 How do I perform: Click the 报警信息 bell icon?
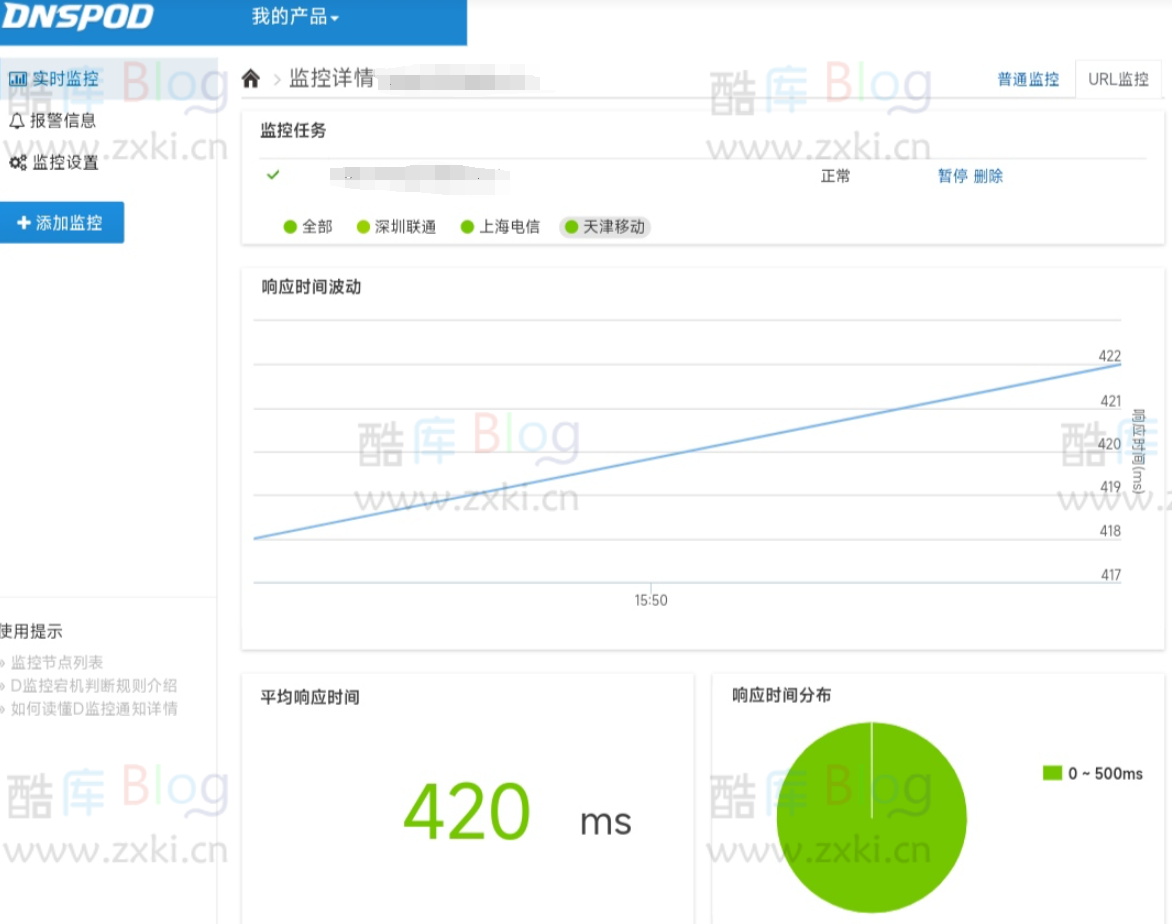pos(16,119)
